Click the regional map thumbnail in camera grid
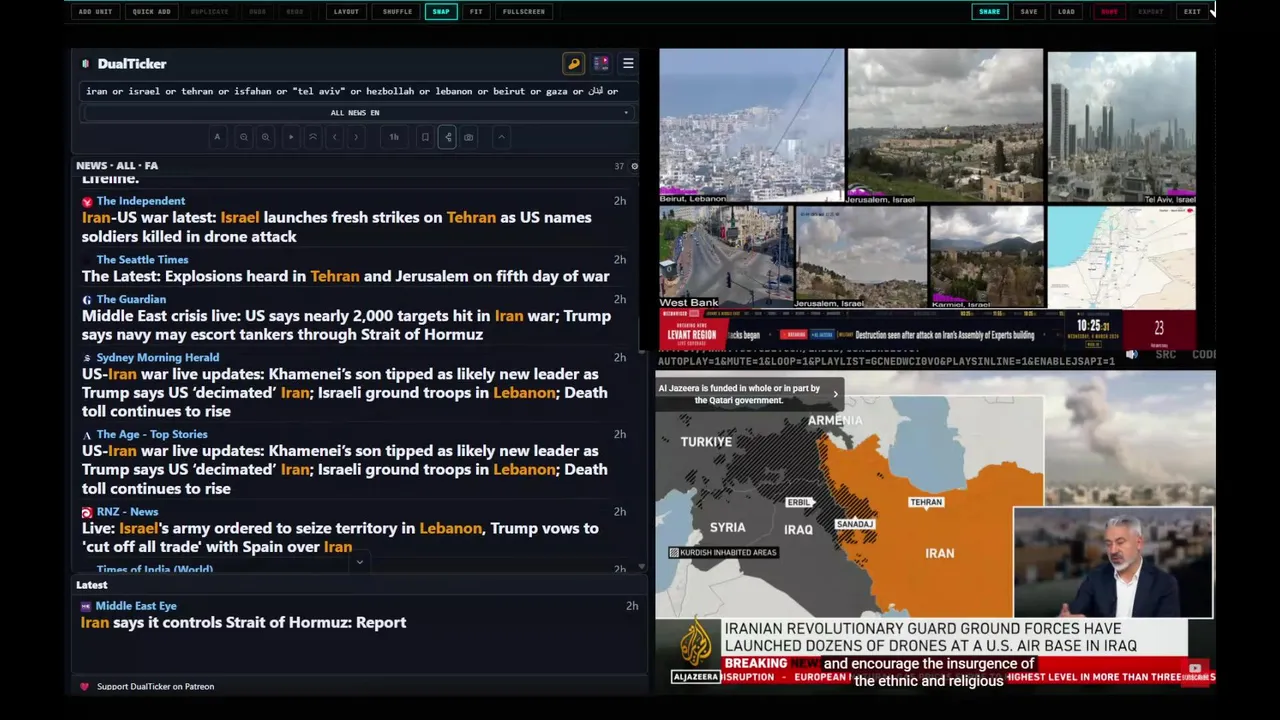This screenshot has width=1280, height=720. point(1121,258)
